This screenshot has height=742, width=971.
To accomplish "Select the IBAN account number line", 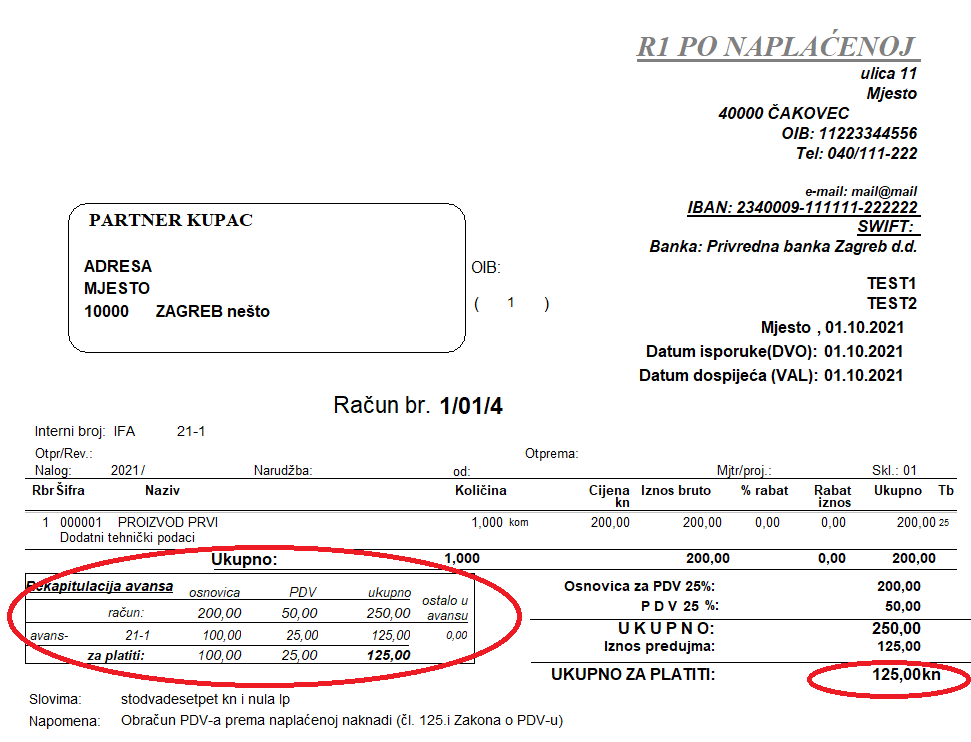I will [802, 208].
